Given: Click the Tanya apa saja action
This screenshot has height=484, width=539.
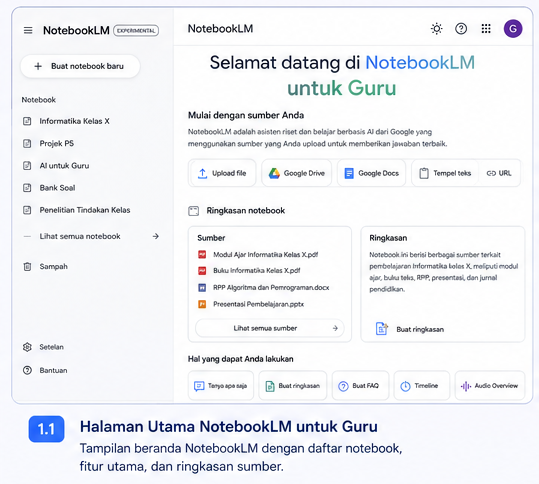Looking at the screenshot, I should click(221, 386).
